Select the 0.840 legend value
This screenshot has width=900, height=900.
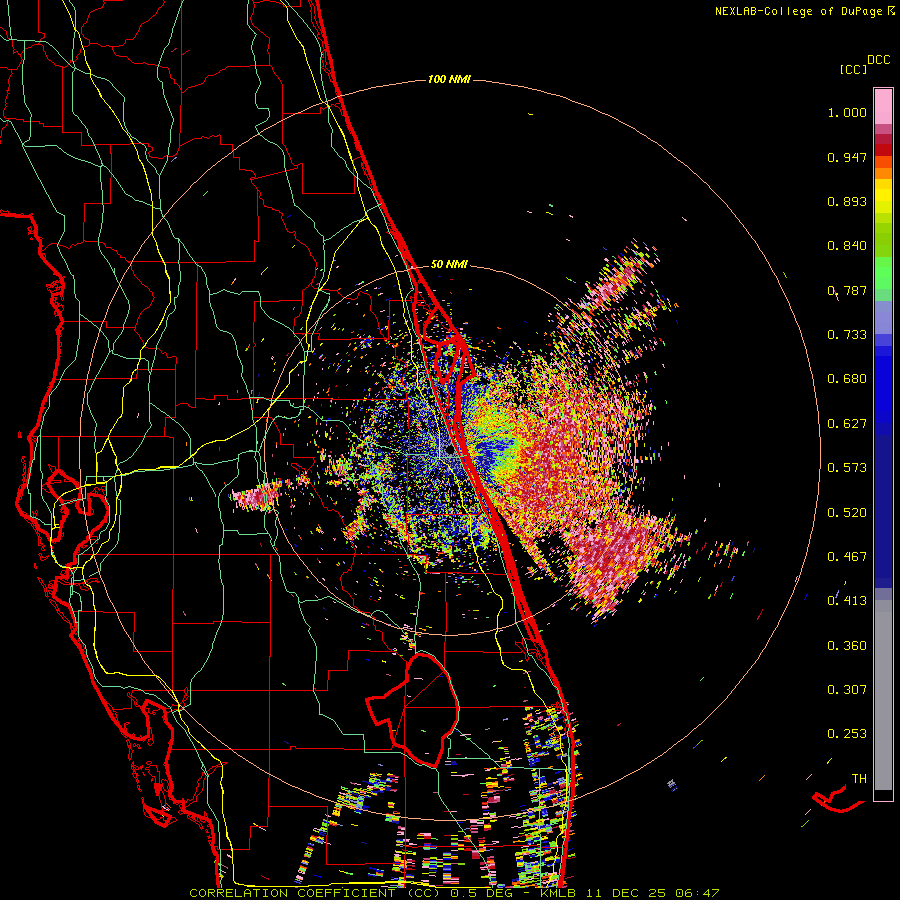pyautogui.click(x=847, y=246)
